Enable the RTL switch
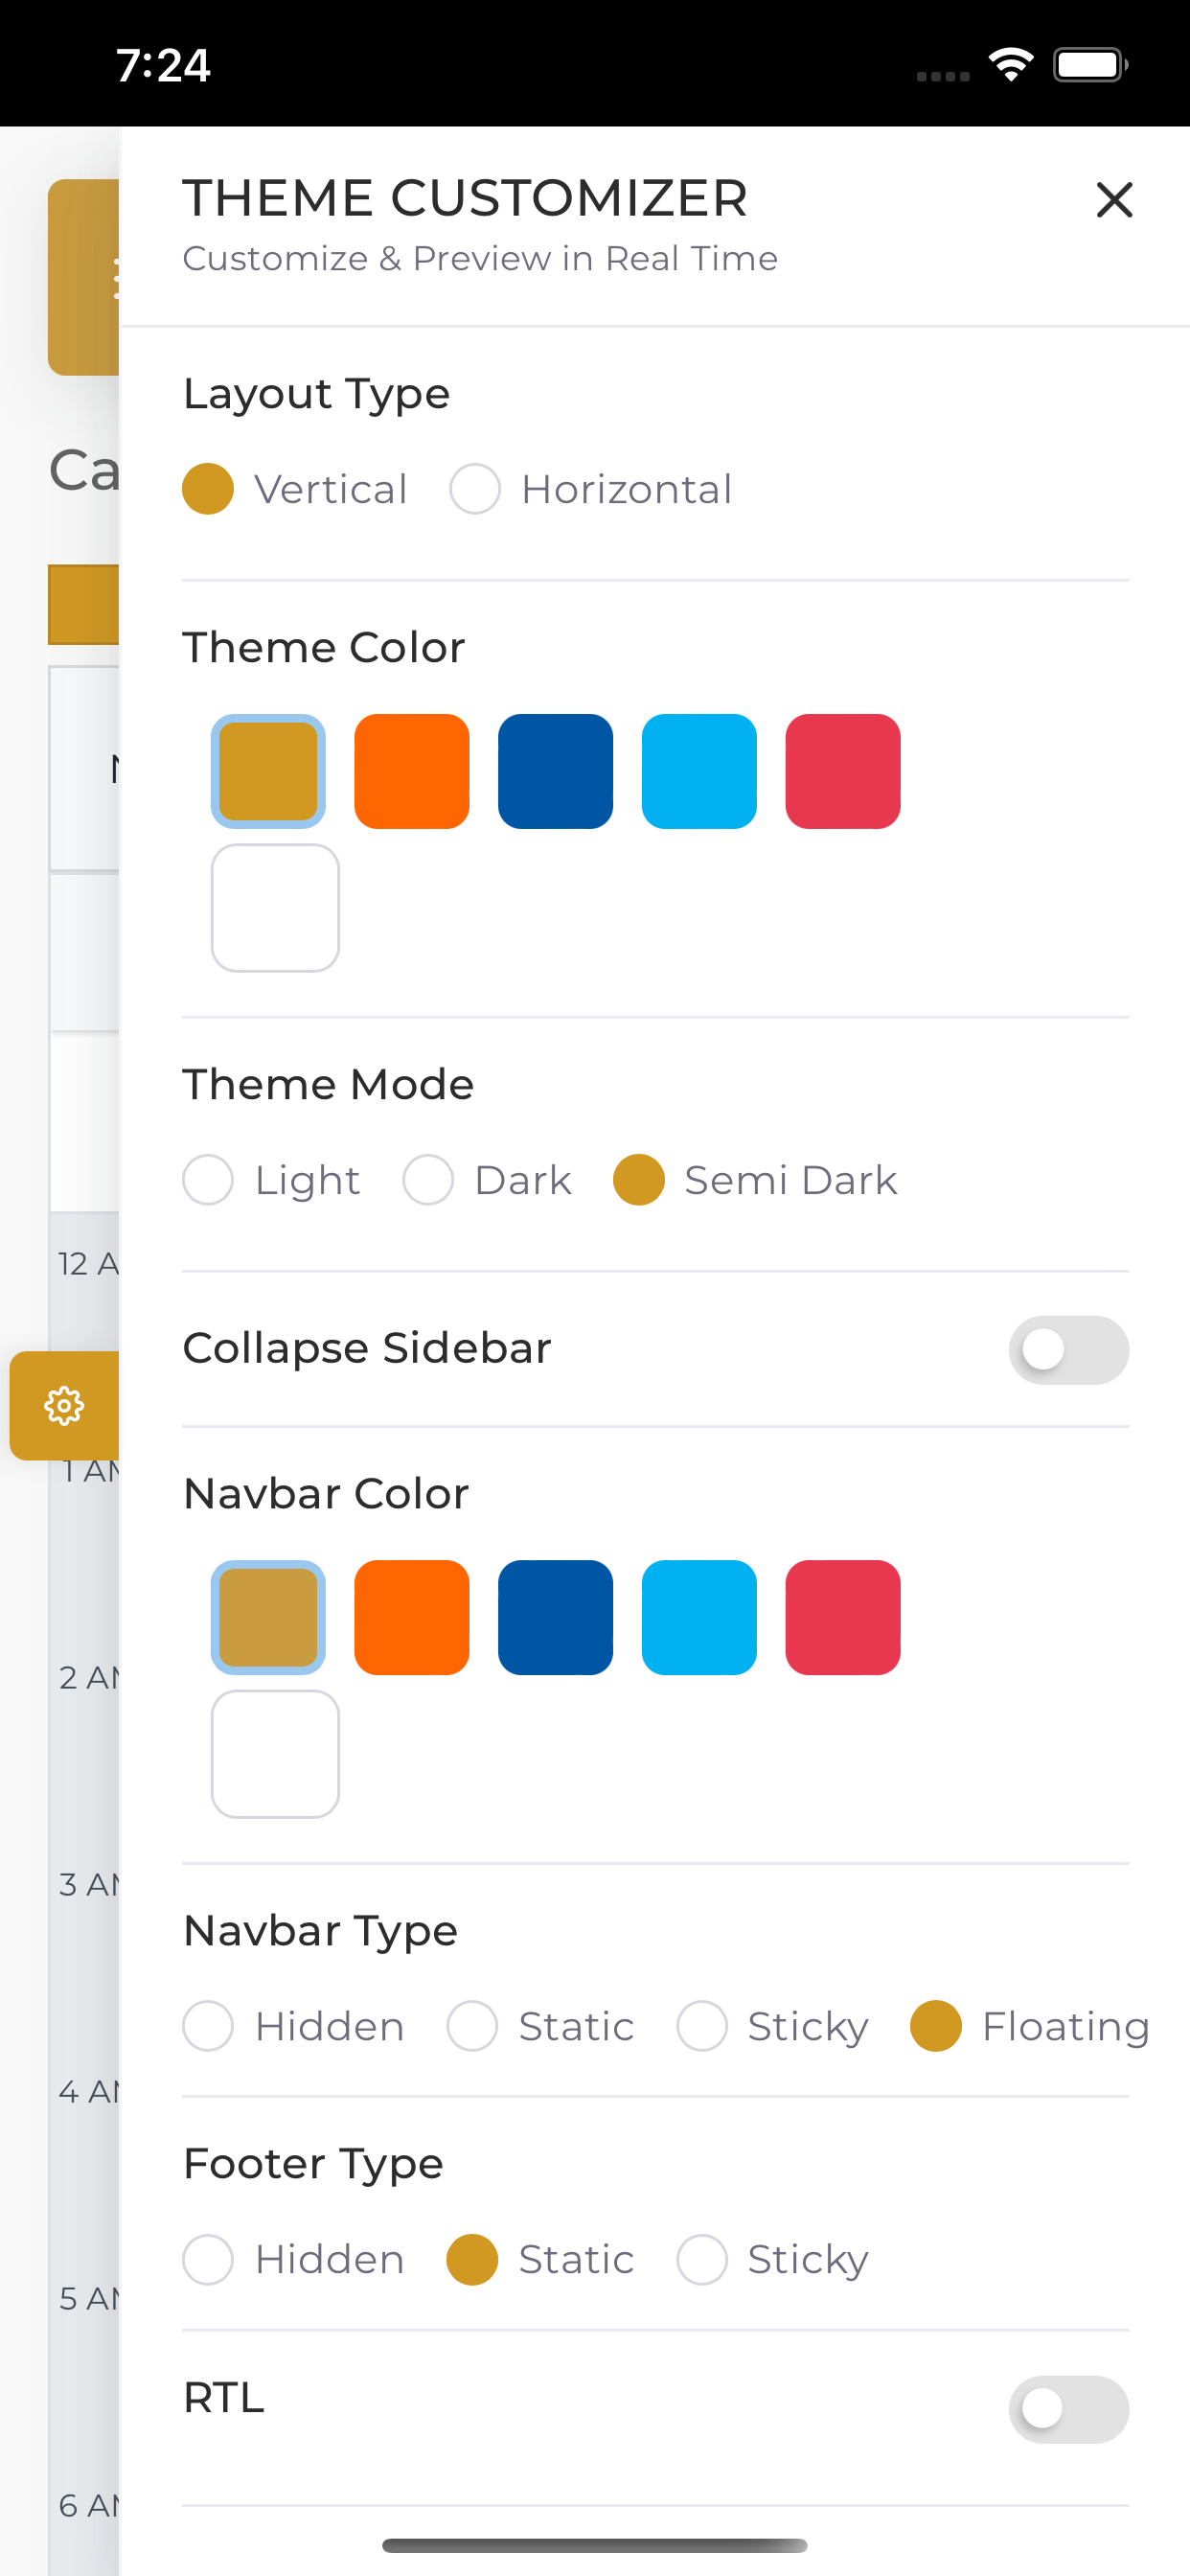 click(x=1068, y=2409)
